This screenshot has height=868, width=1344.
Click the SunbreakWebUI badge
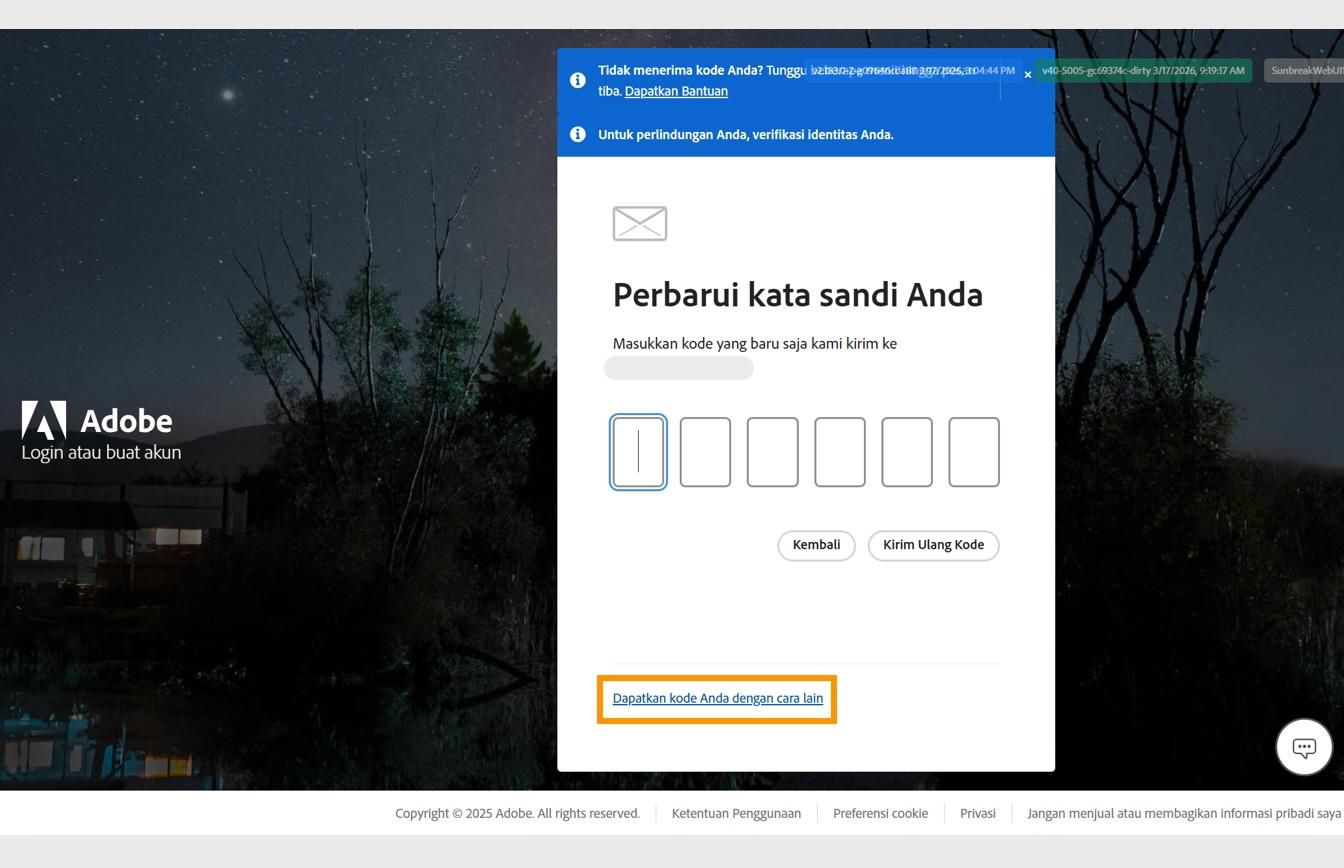coord(1304,71)
